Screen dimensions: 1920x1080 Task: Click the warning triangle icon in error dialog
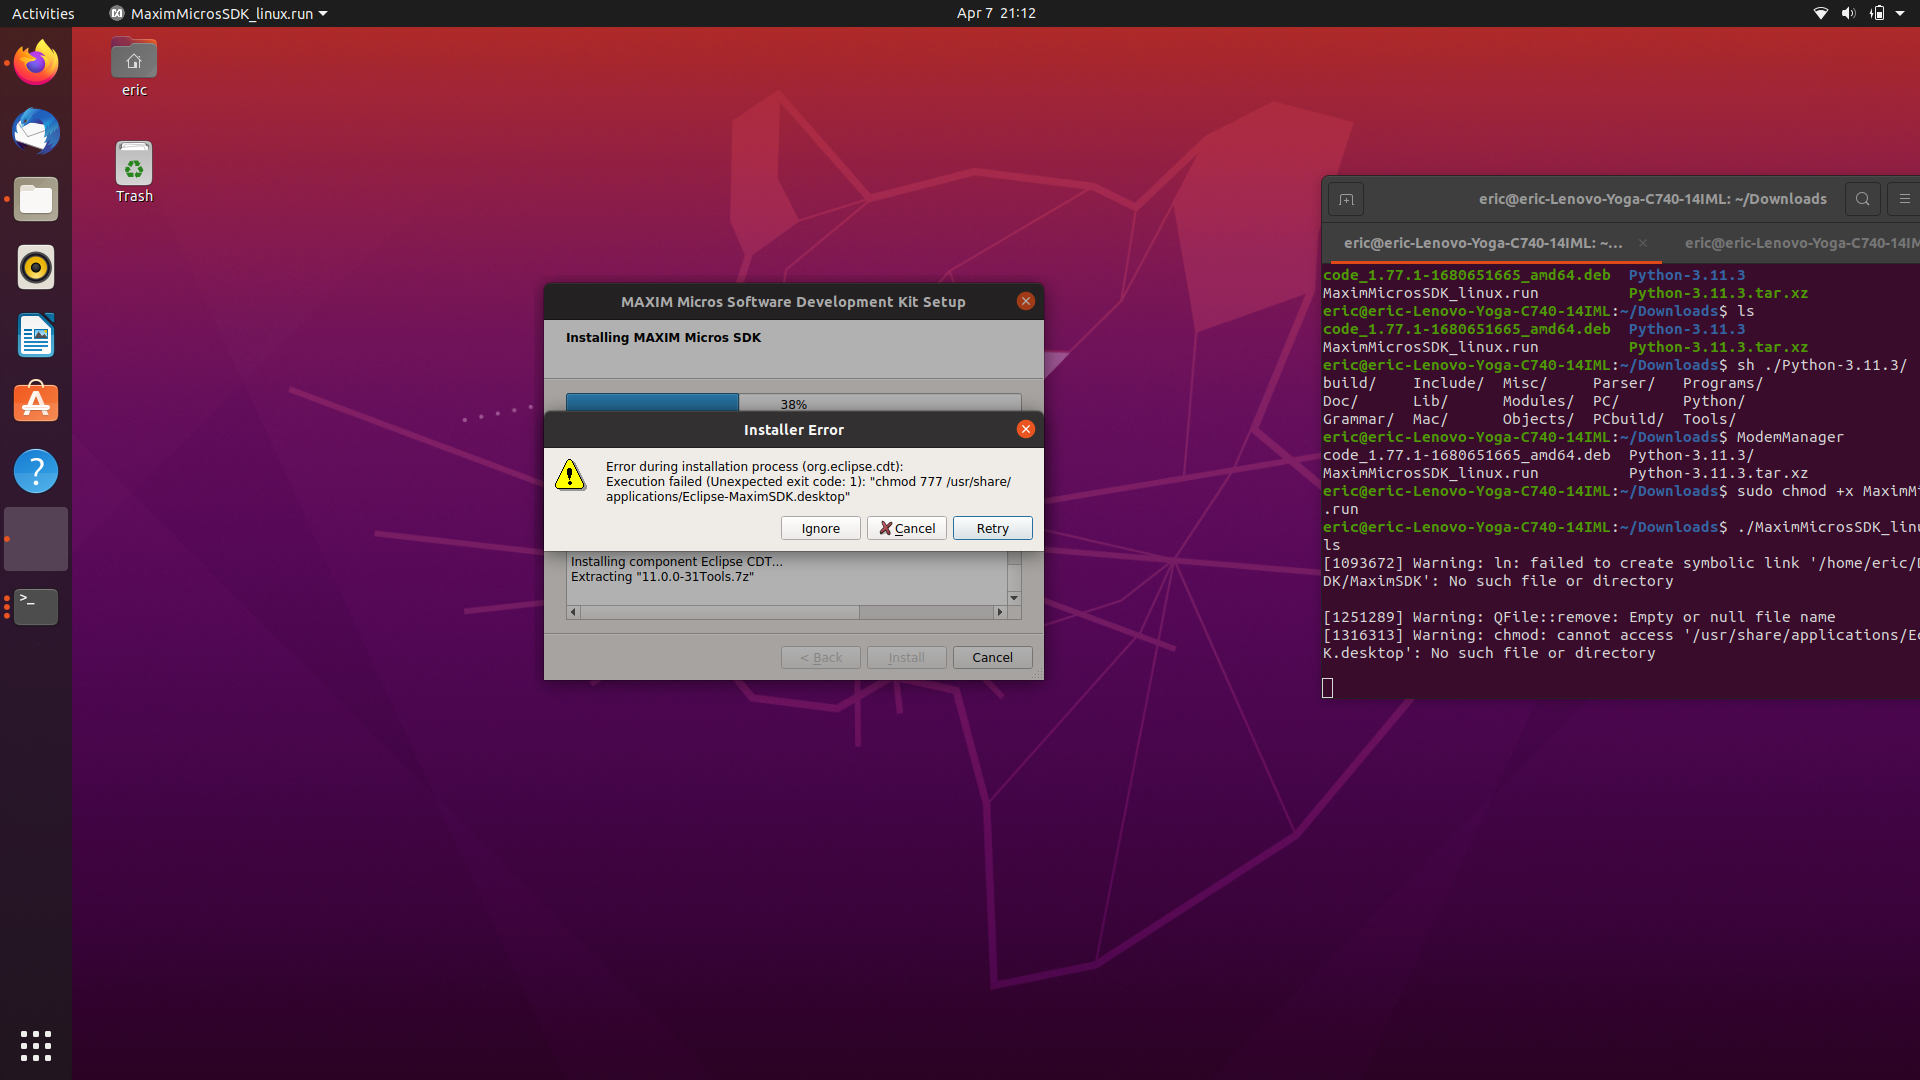pyautogui.click(x=570, y=475)
